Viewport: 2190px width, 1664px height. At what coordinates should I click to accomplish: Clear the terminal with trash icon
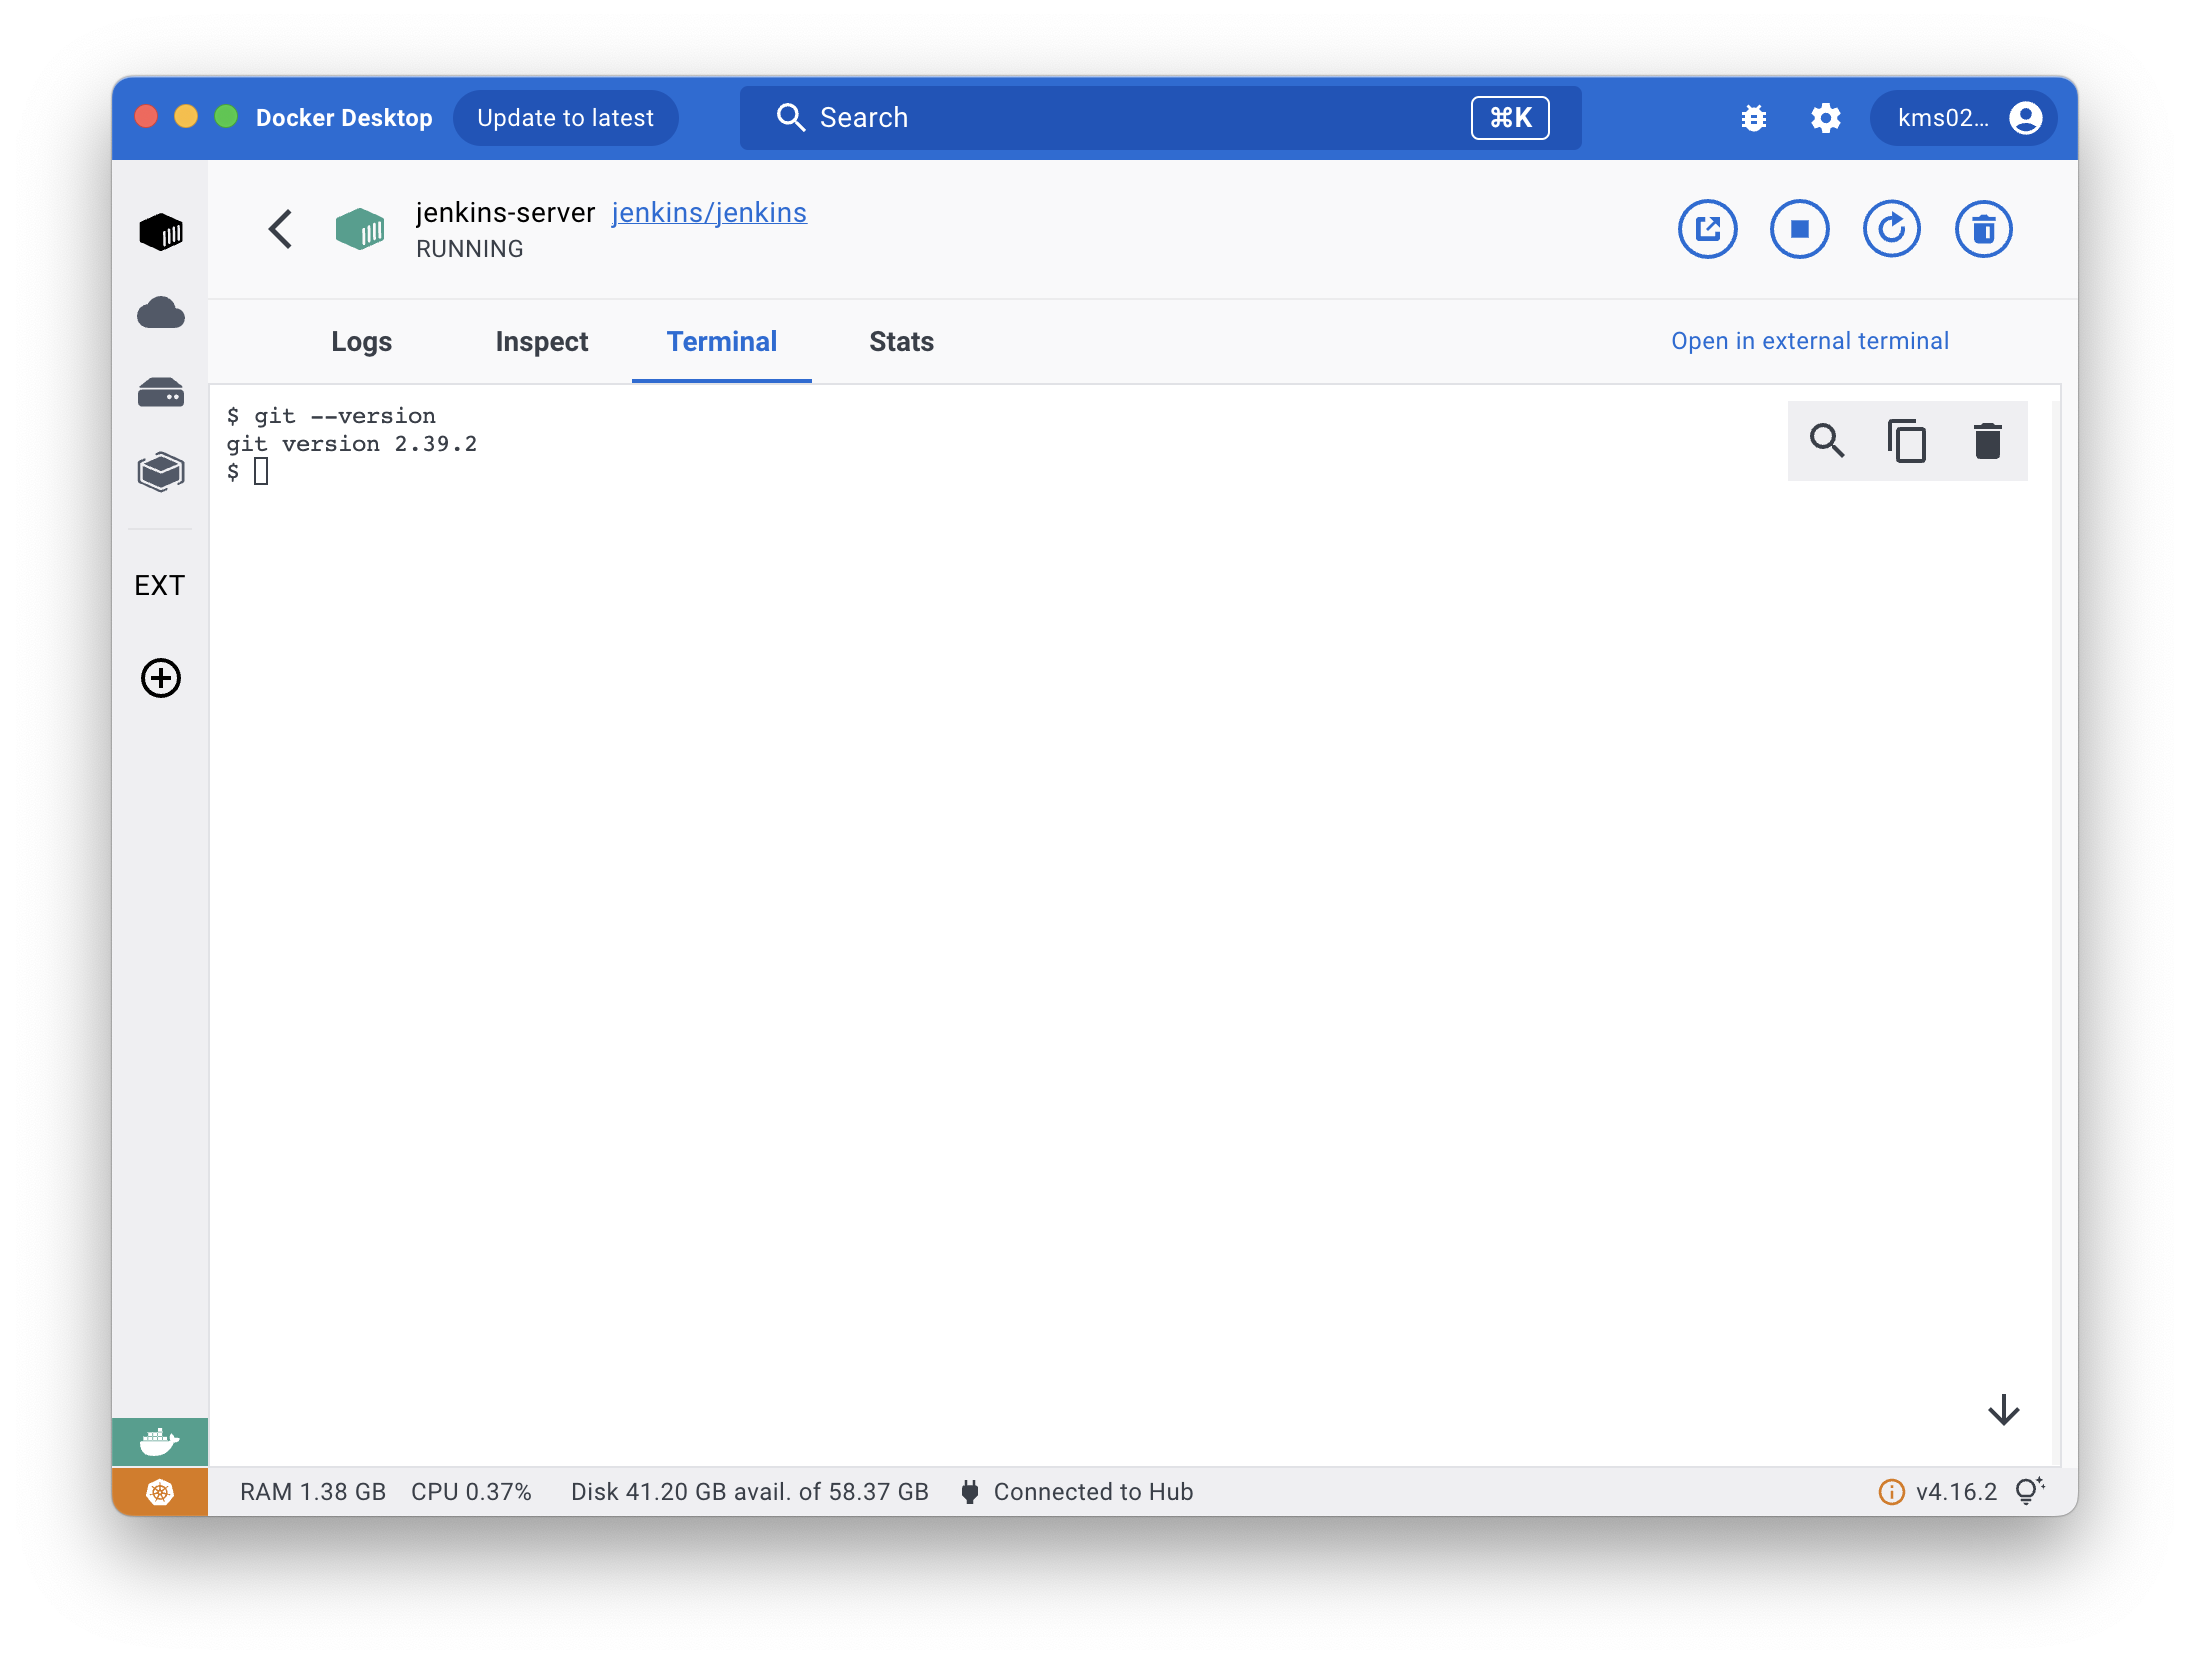pyautogui.click(x=1987, y=441)
